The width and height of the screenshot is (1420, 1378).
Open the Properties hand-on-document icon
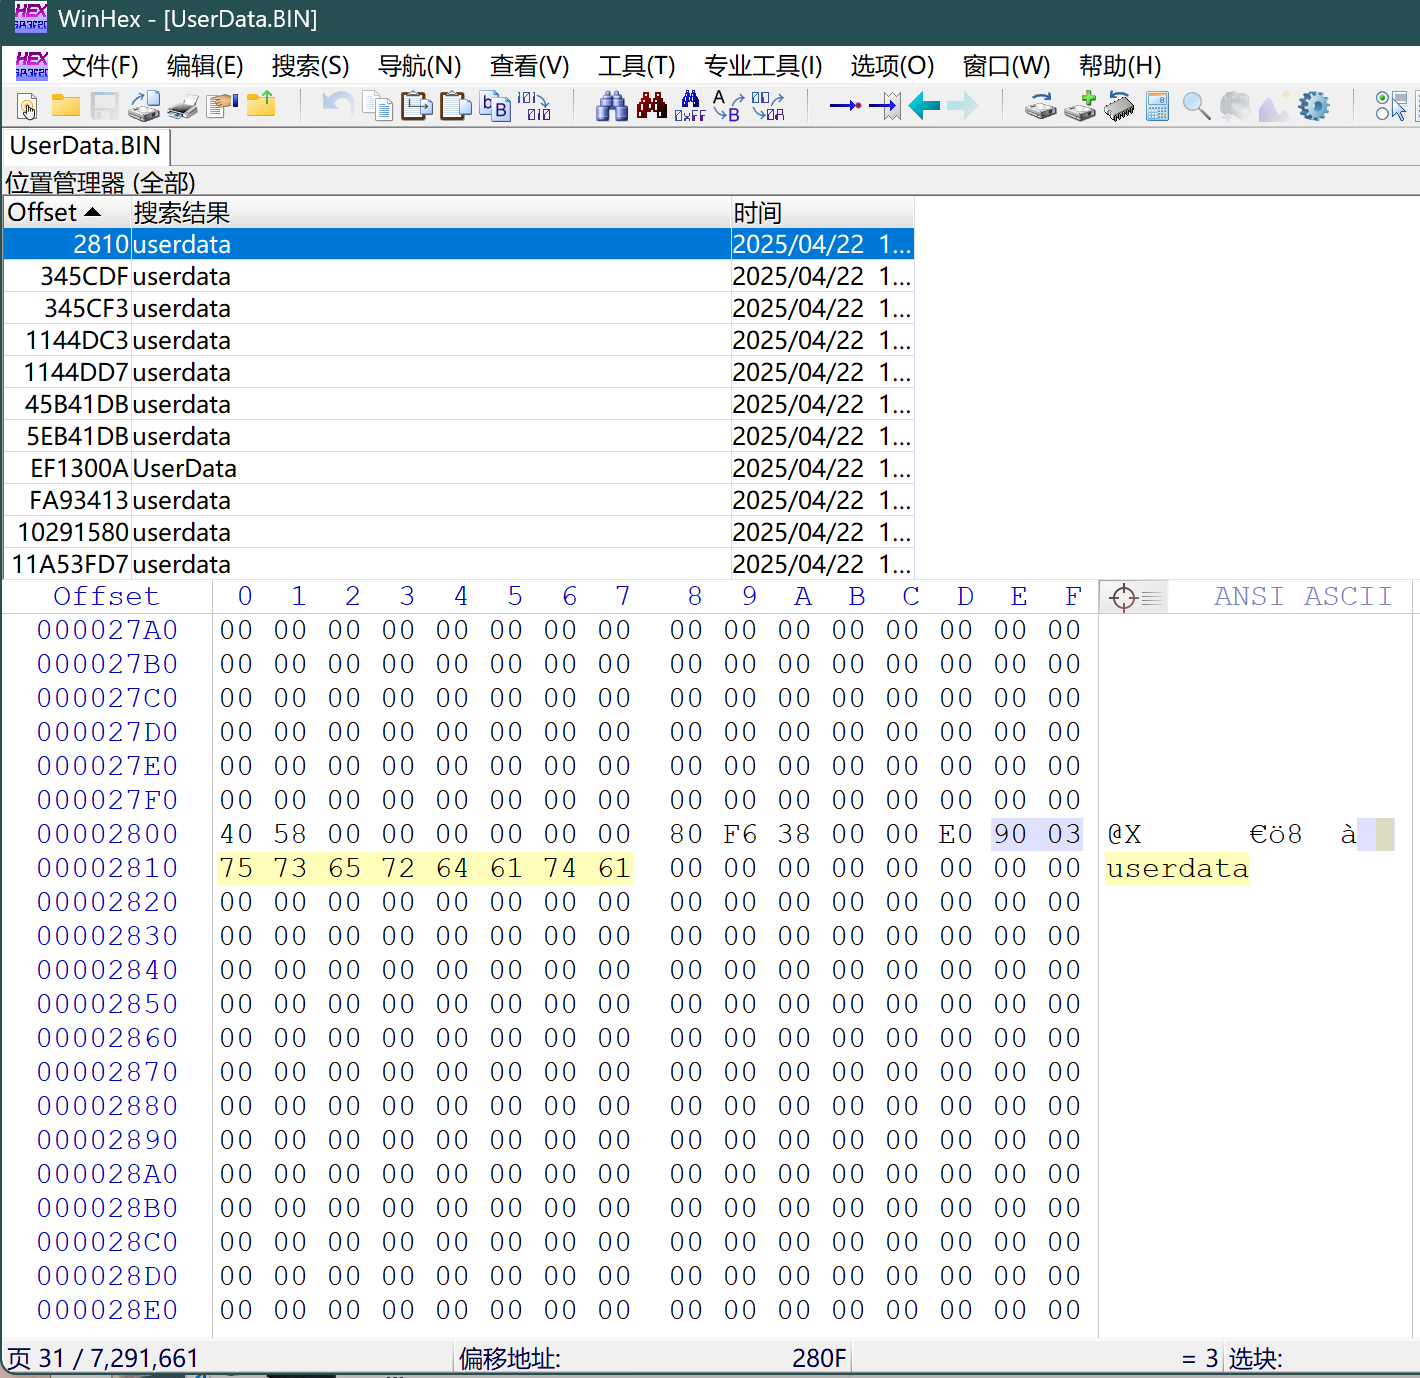(x=222, y=106)
